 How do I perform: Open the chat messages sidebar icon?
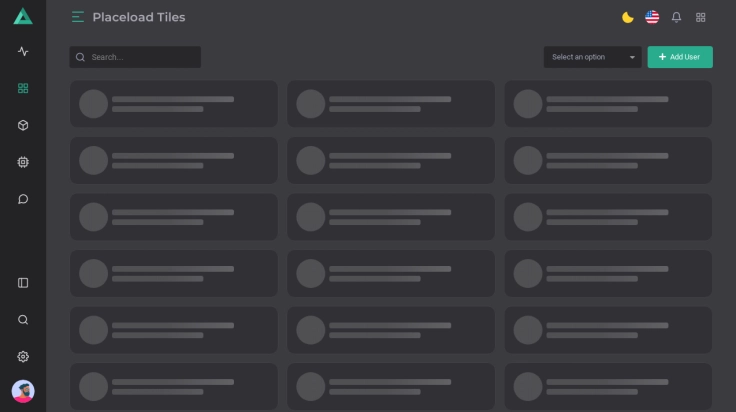(x=23, y=199)
